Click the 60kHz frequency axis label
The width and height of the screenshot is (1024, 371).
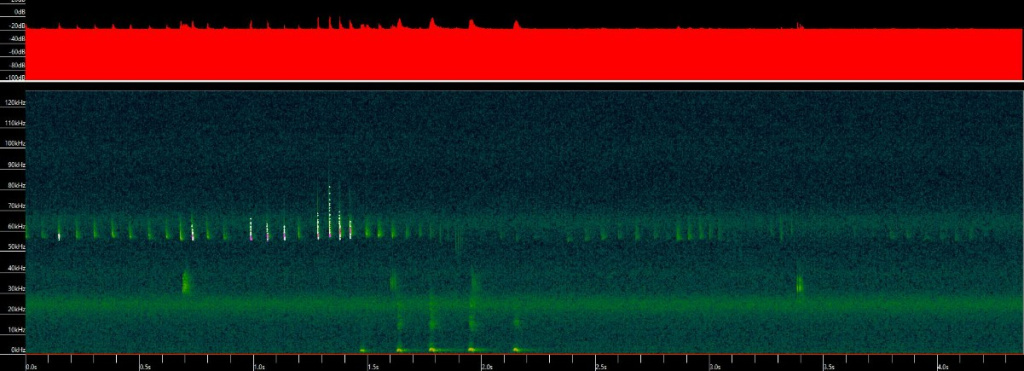16,226
